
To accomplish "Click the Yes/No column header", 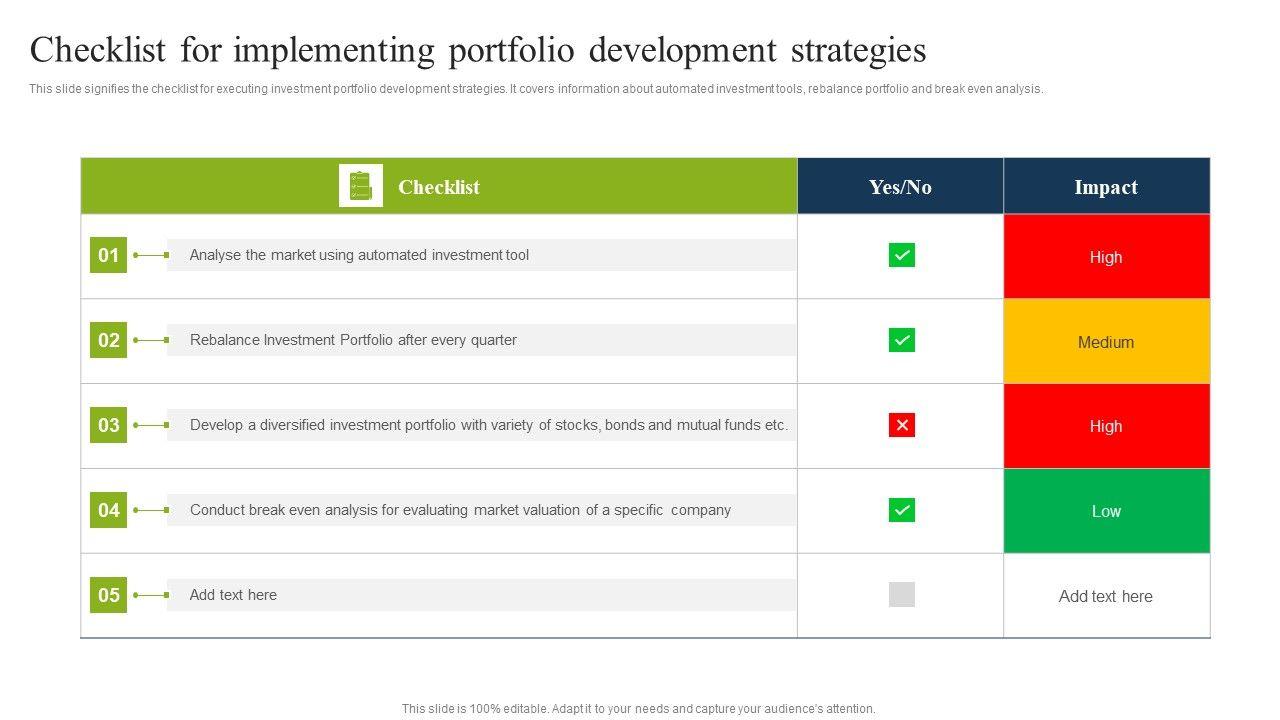I will [900, 187].
